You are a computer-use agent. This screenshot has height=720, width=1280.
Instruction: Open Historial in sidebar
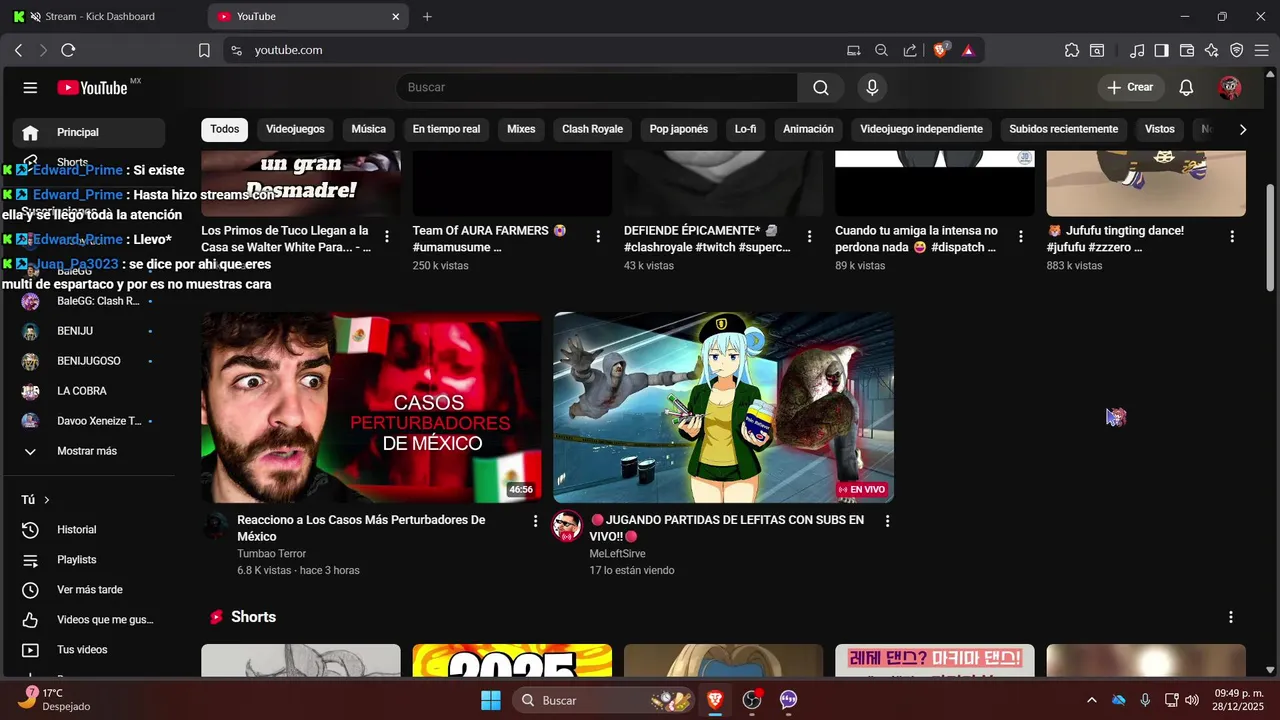[89, 530]
